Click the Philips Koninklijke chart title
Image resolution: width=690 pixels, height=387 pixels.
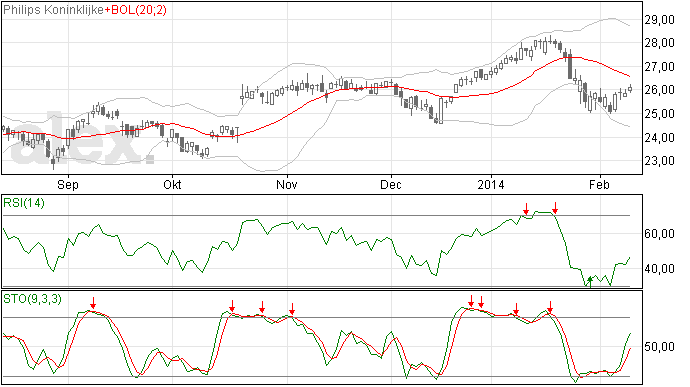[54, 10]
